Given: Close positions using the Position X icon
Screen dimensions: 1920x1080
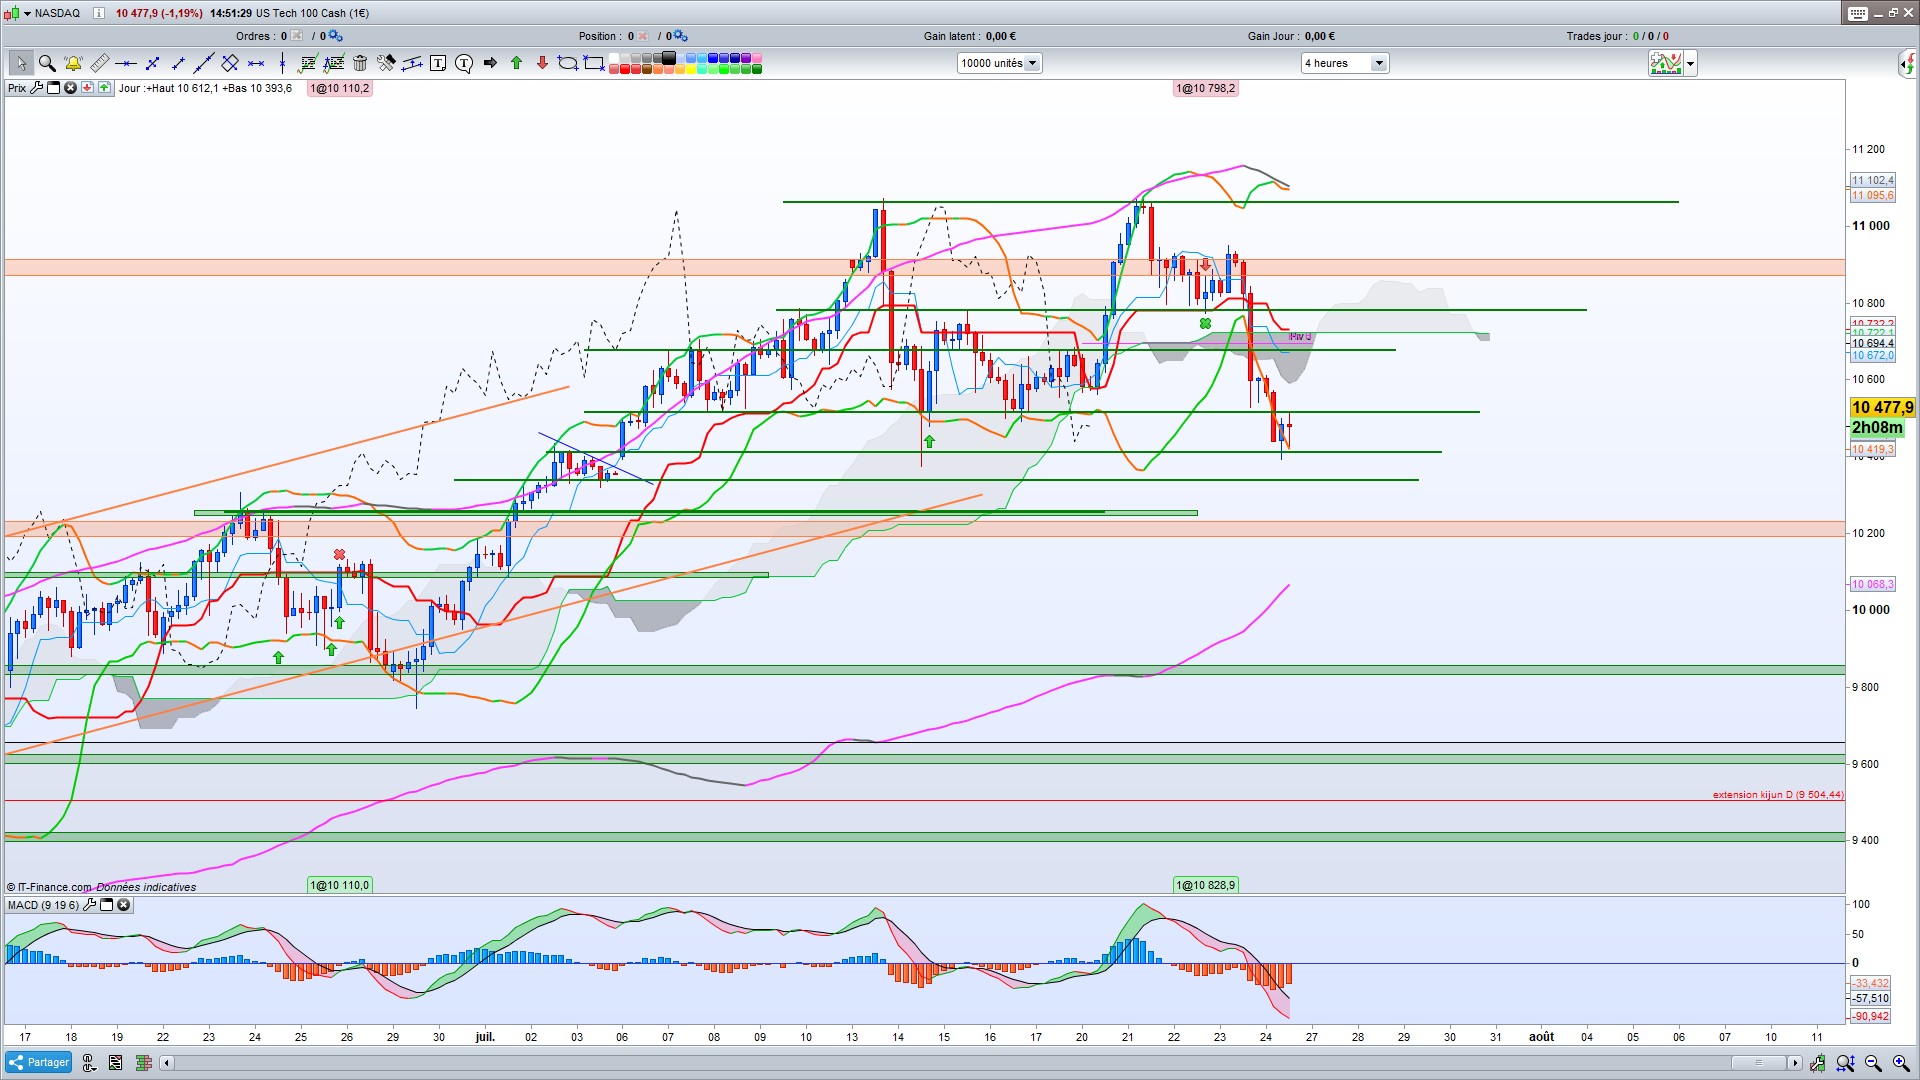Looking at the screenshot, I should pos(643,36).
